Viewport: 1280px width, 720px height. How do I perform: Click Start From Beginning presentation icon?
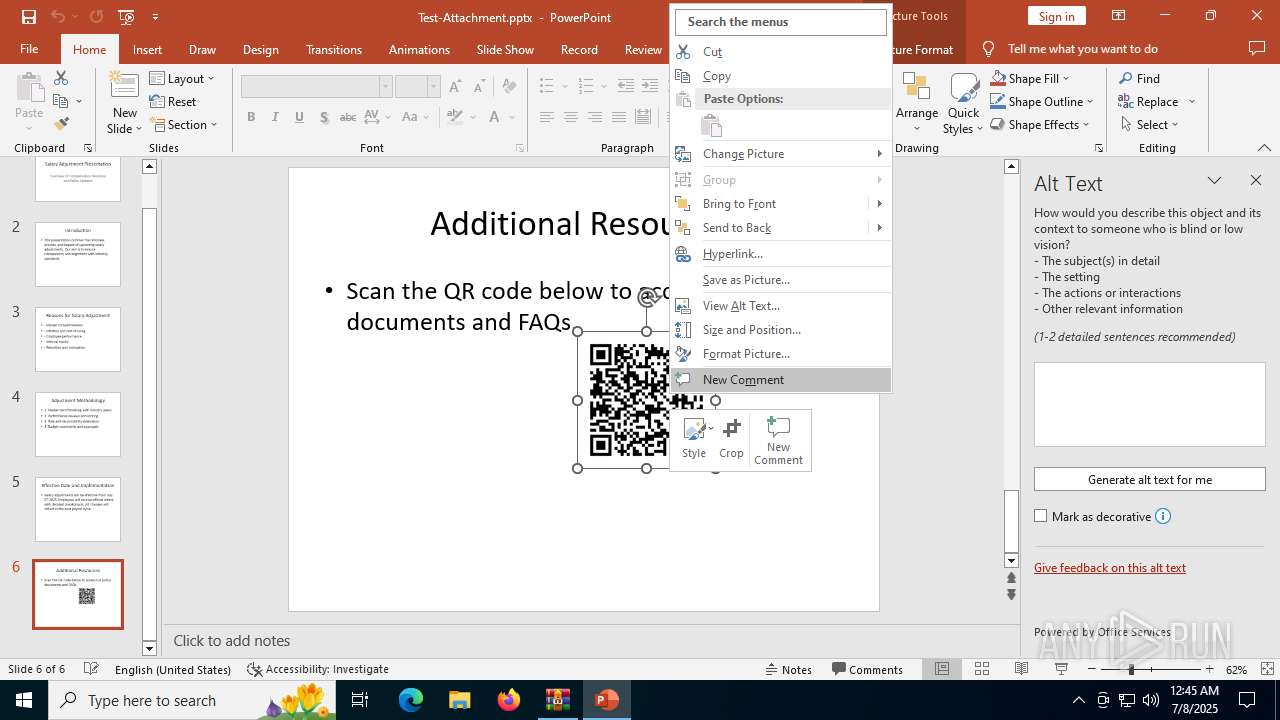click(x=126, y=17)
